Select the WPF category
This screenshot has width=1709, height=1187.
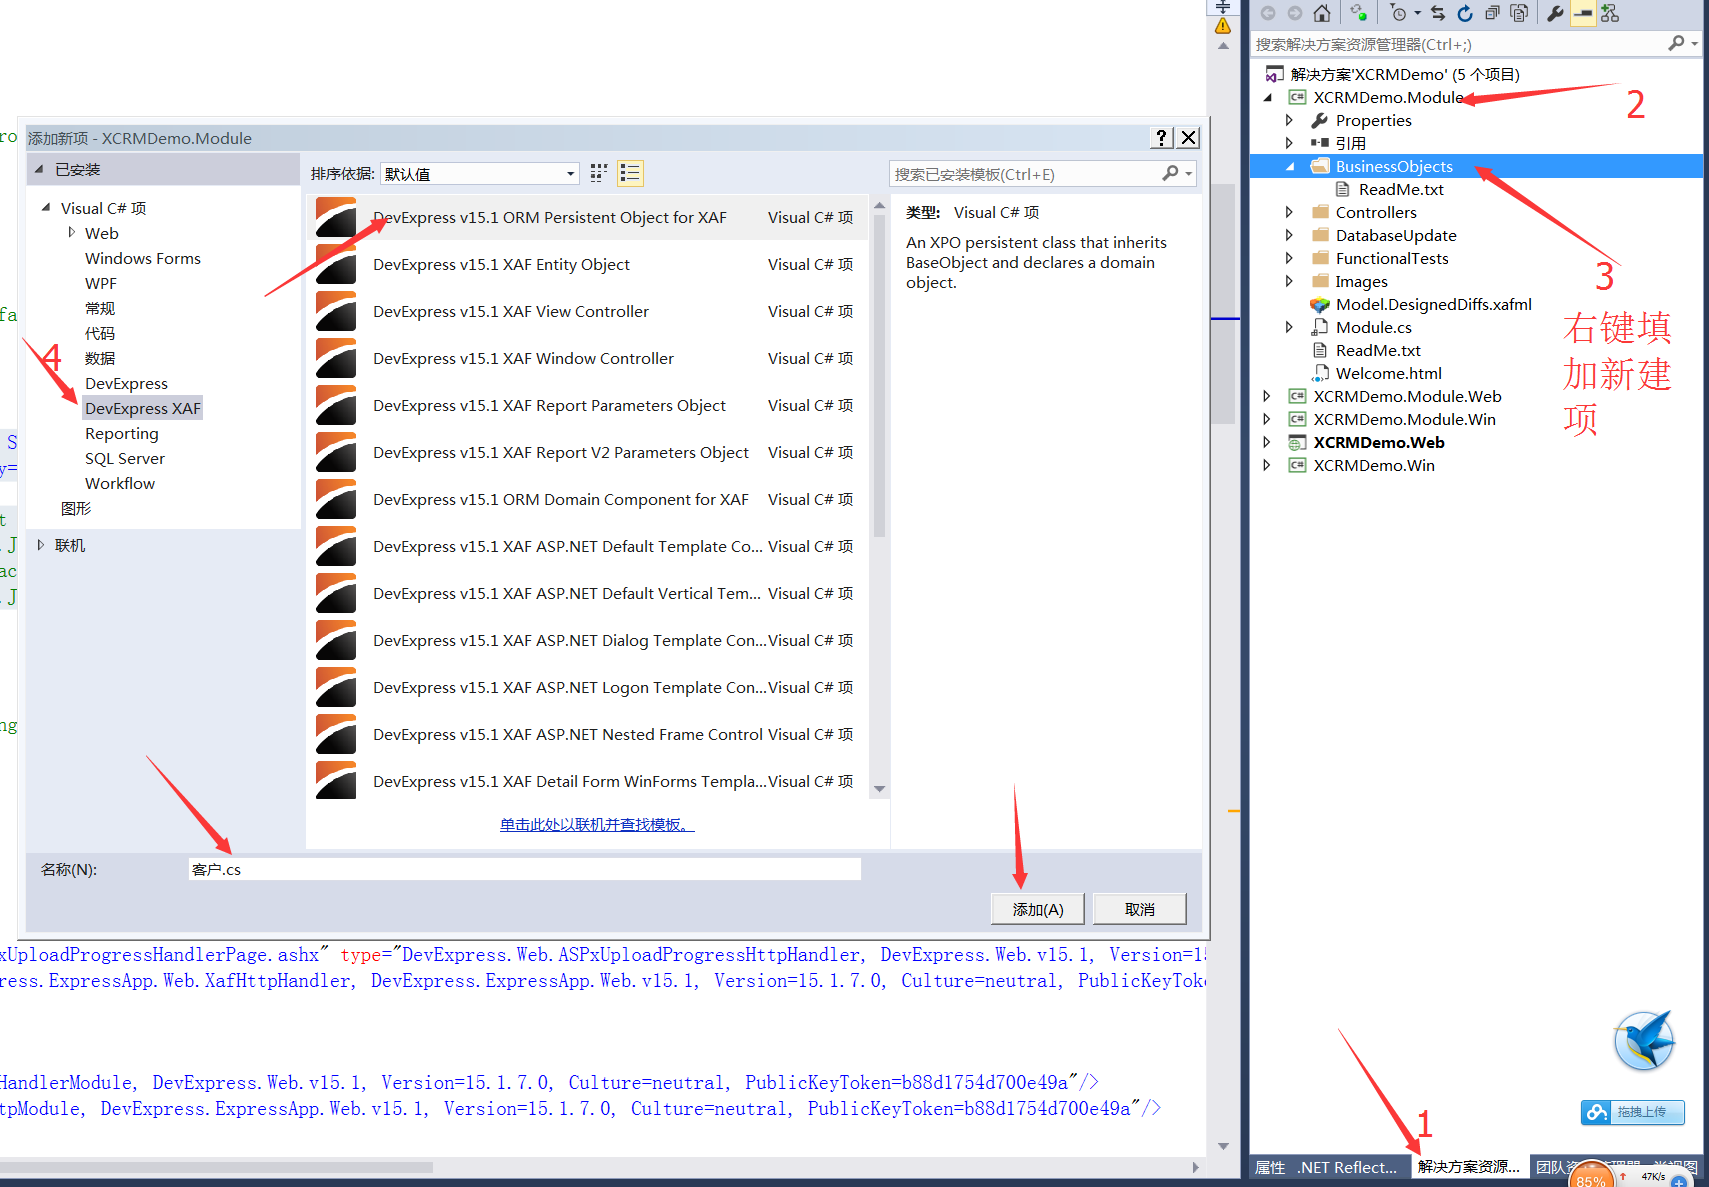[x=101, y=283]
